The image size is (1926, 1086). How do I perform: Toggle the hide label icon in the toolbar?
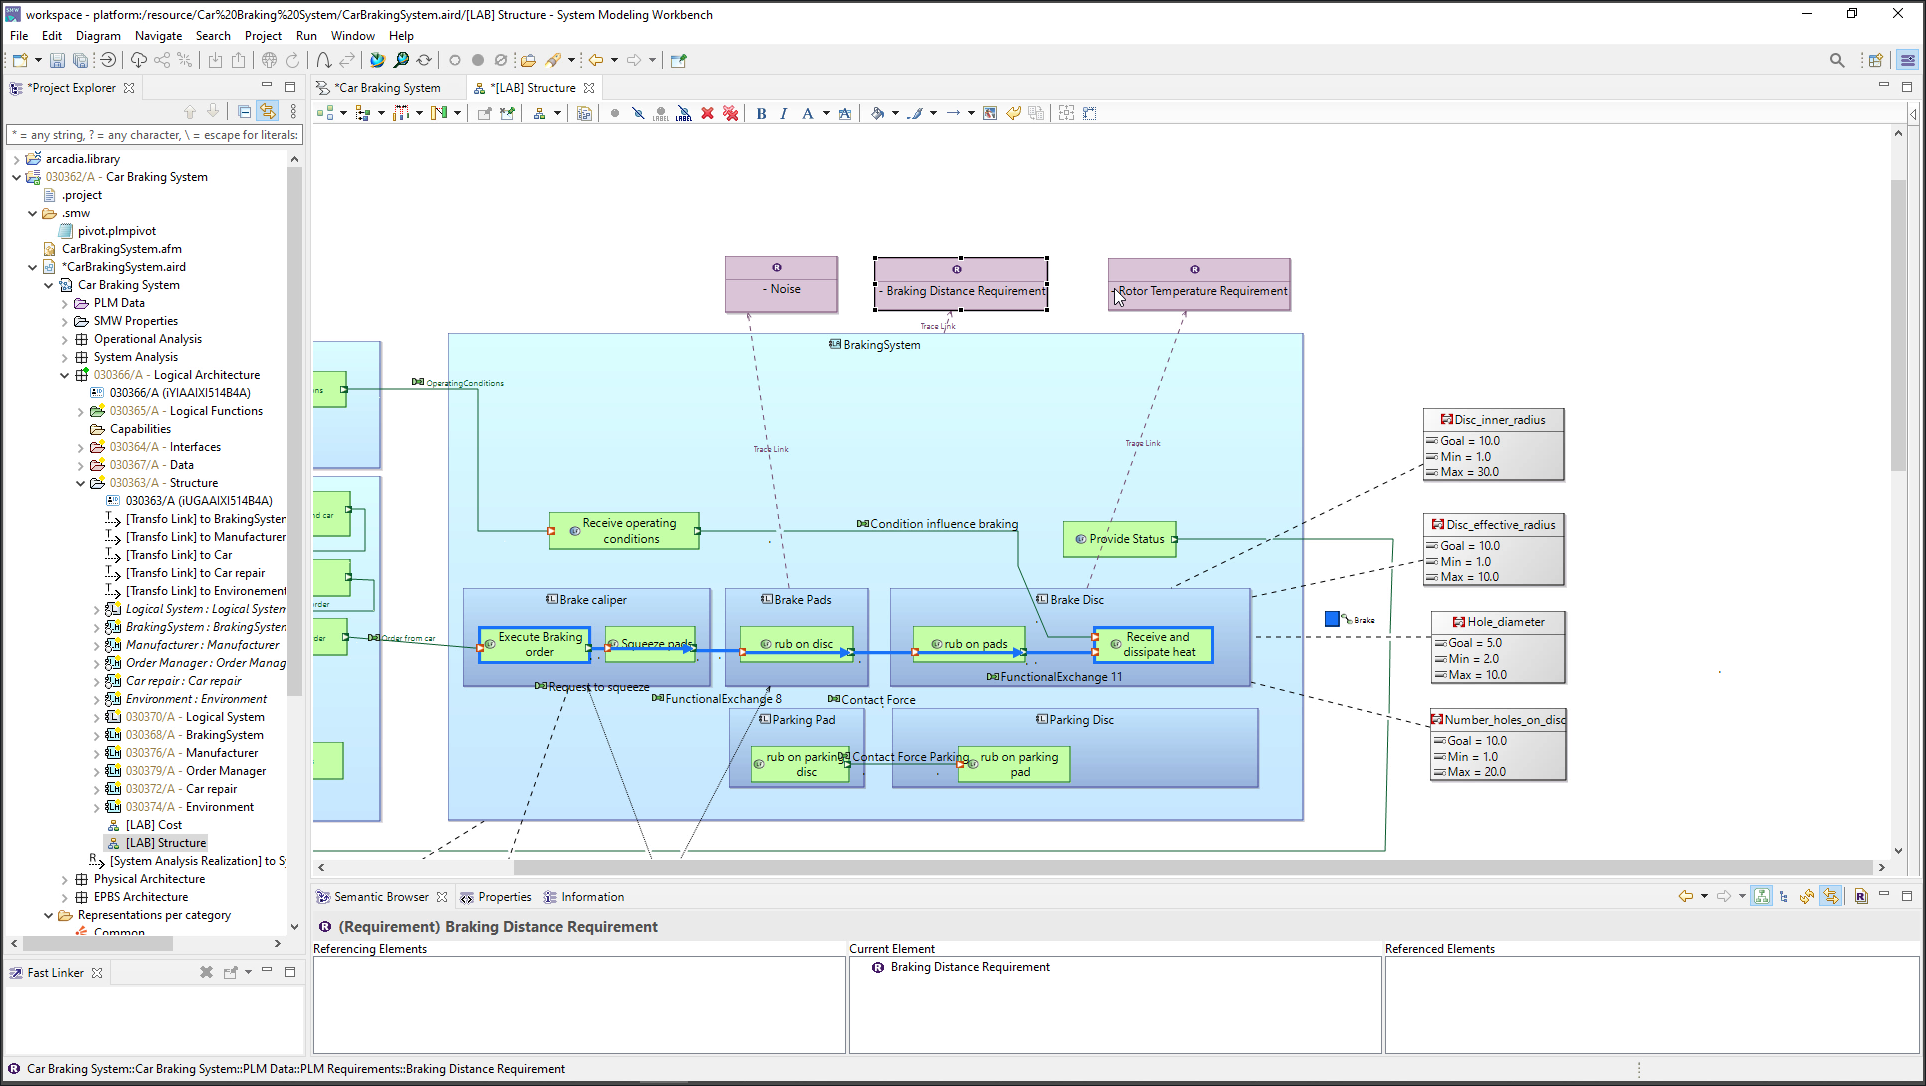(683, 114)
